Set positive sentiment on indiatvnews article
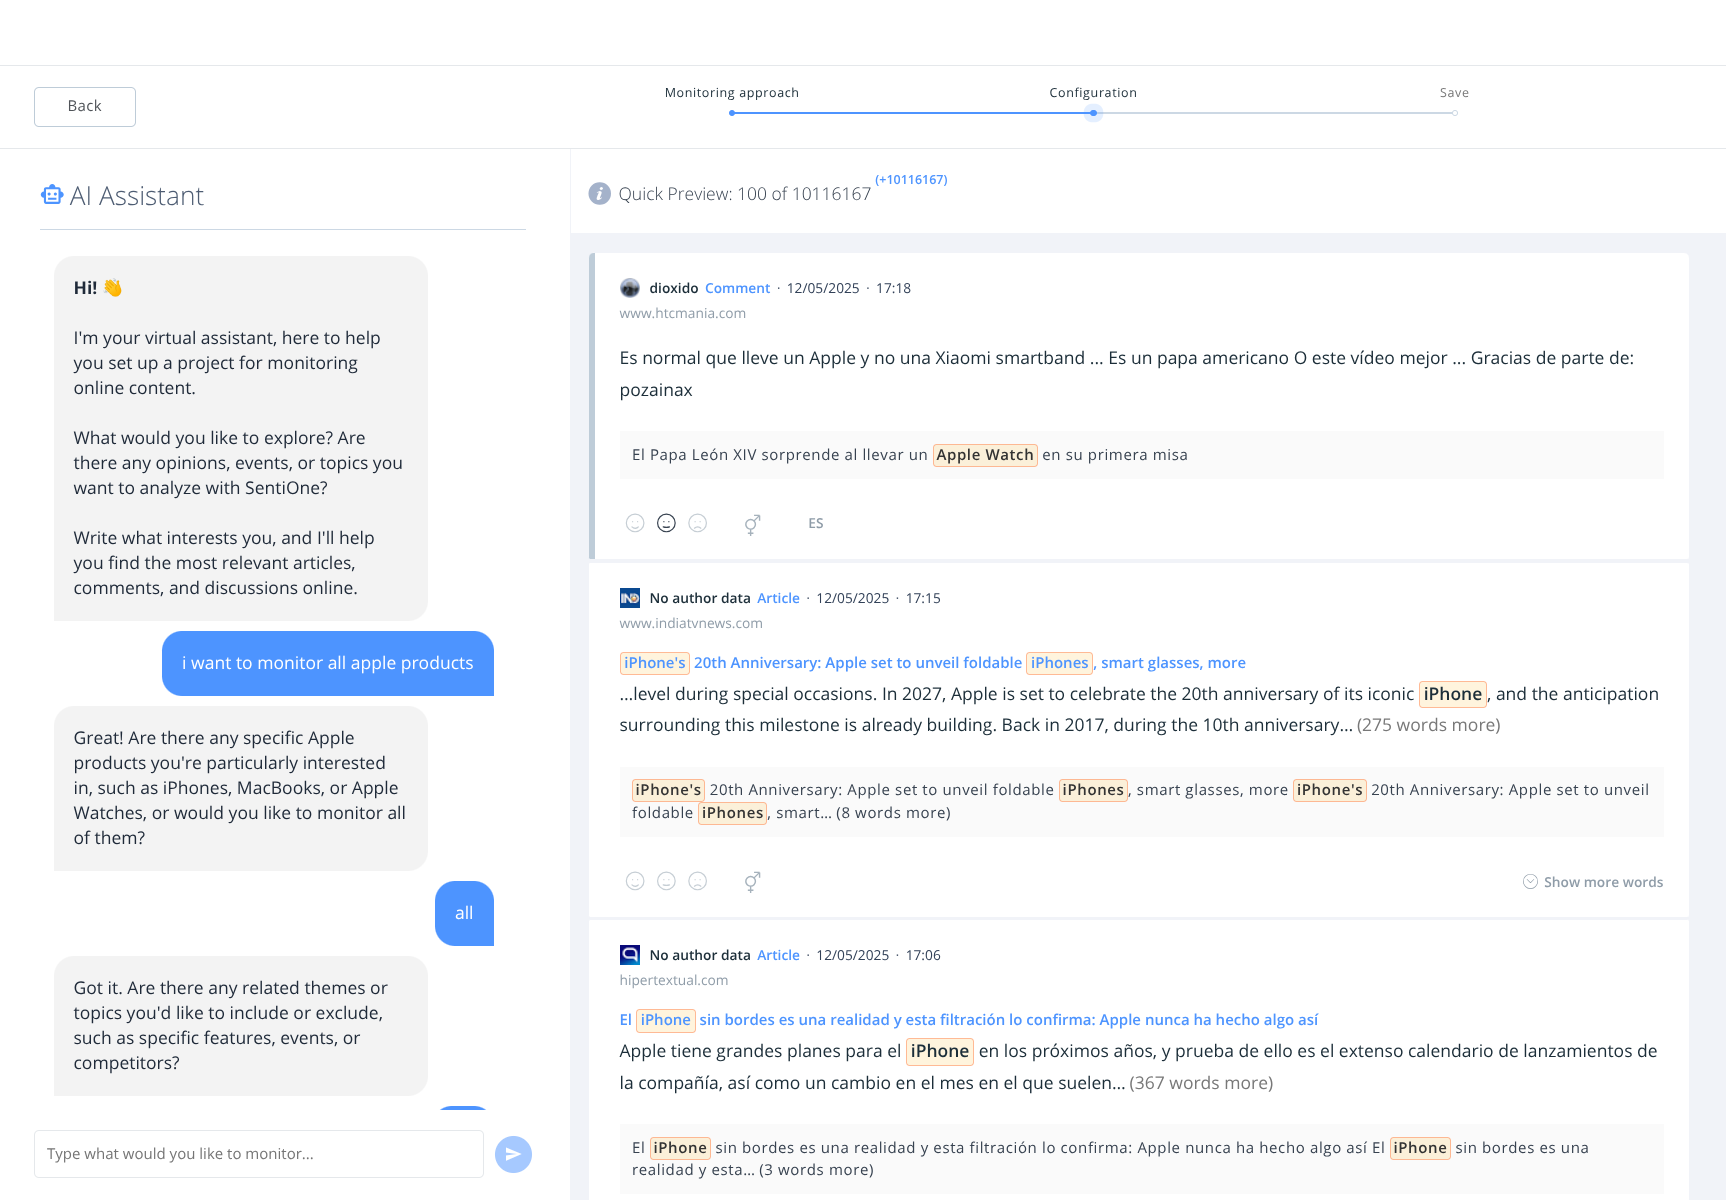The width and height of the screenshot is (1726, 1200). [x=635, y=881]
